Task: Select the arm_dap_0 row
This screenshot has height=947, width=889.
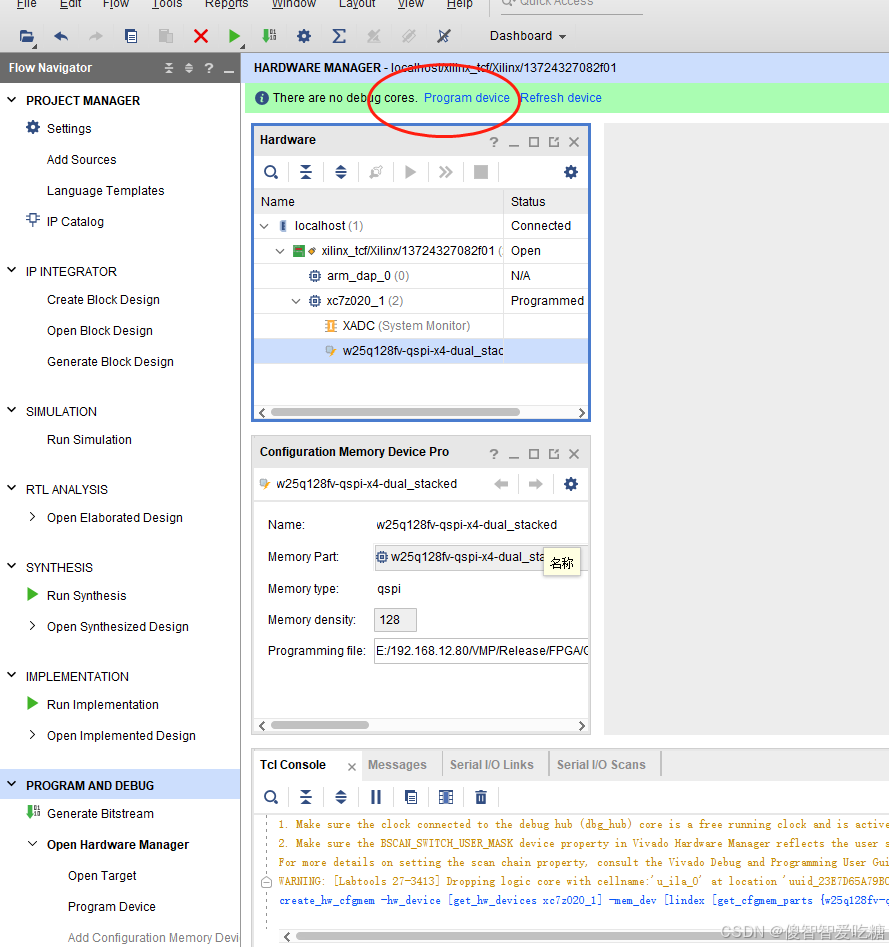Action: pyautogui.click(x=420, y=276)
